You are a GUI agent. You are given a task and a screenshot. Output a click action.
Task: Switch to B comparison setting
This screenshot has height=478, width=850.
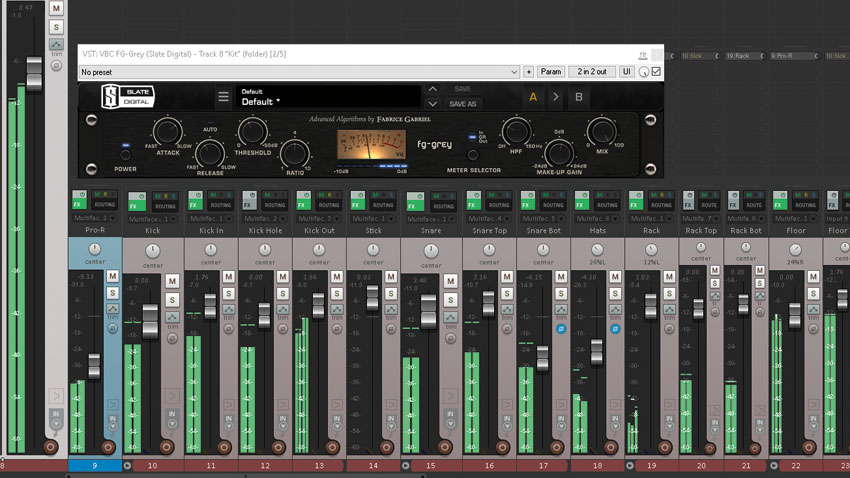pos(578,97)
